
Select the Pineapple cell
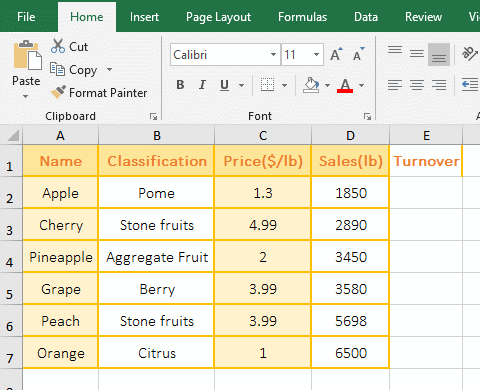[x=60, y=257]
